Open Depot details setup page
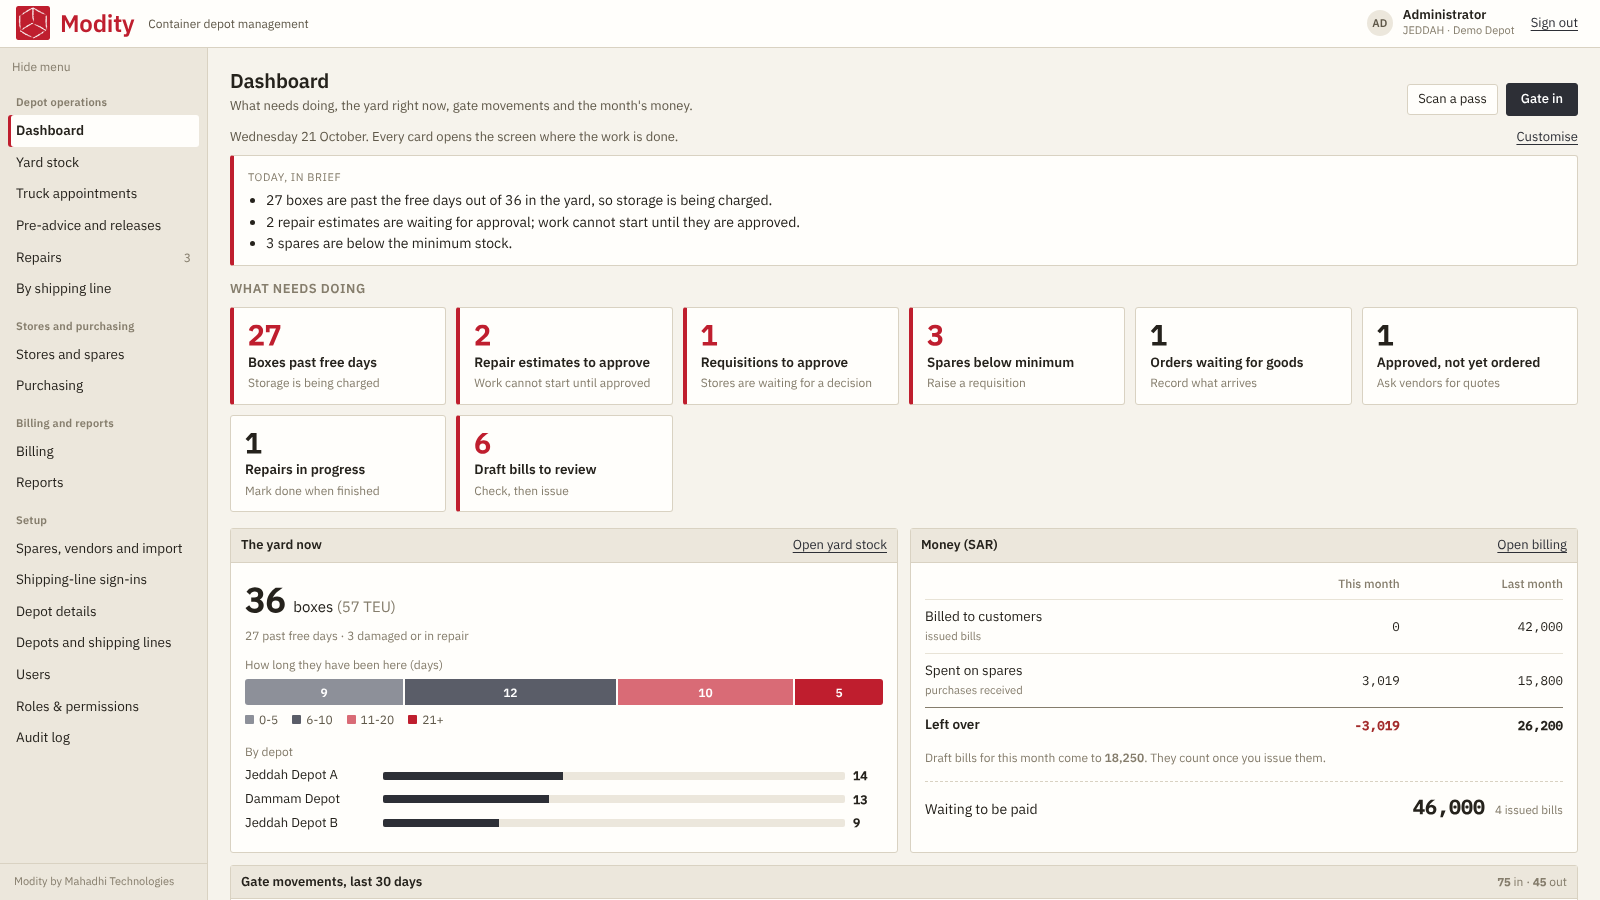 point(104,611)
